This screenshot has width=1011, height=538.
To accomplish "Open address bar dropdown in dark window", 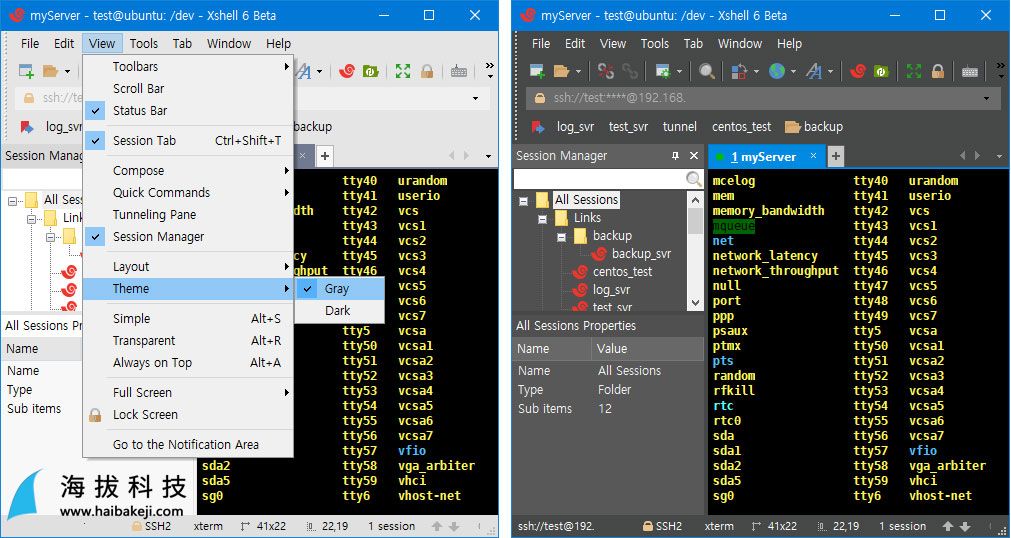I will pos(986,99).
